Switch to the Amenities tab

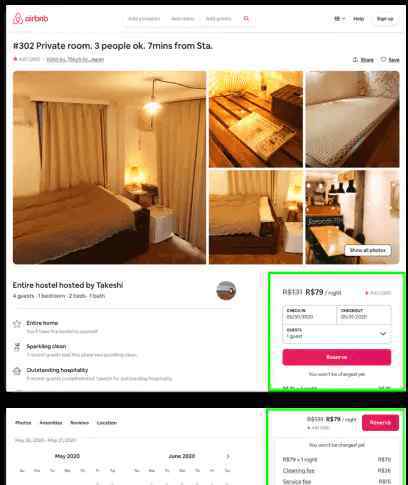[x=51, y=423]
